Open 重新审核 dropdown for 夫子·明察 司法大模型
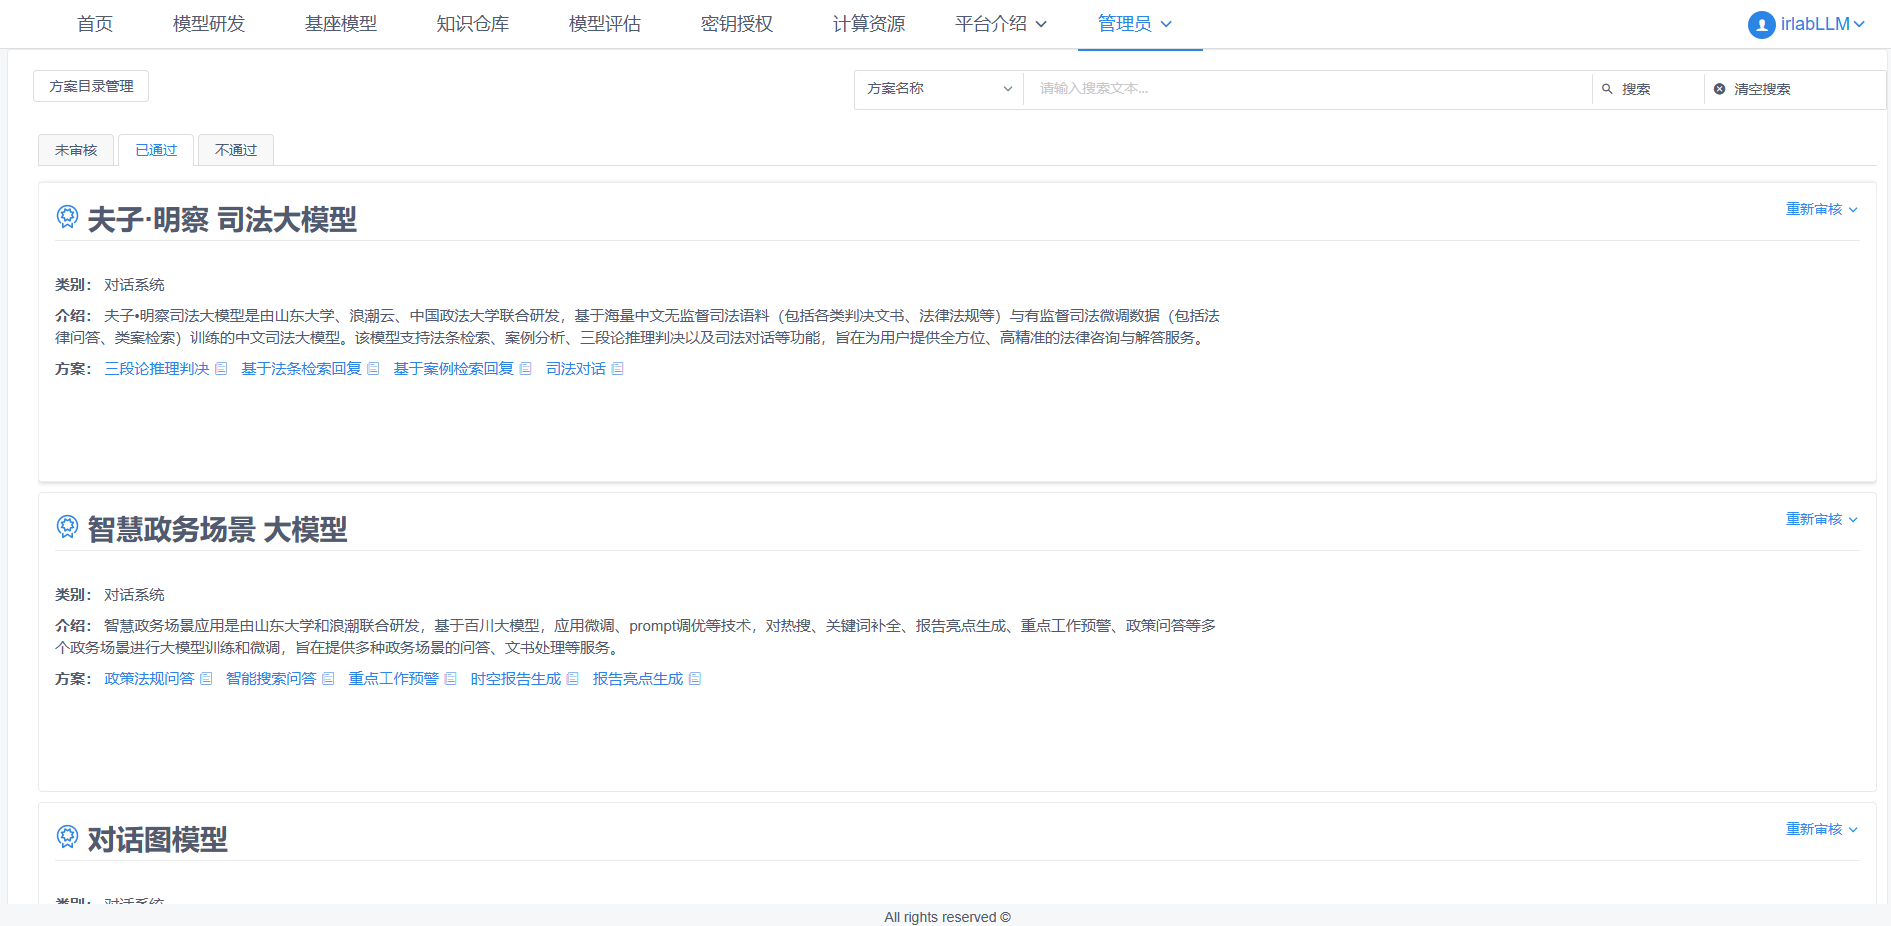This screenshot has height=926, width=1891. coord(1821,209)
